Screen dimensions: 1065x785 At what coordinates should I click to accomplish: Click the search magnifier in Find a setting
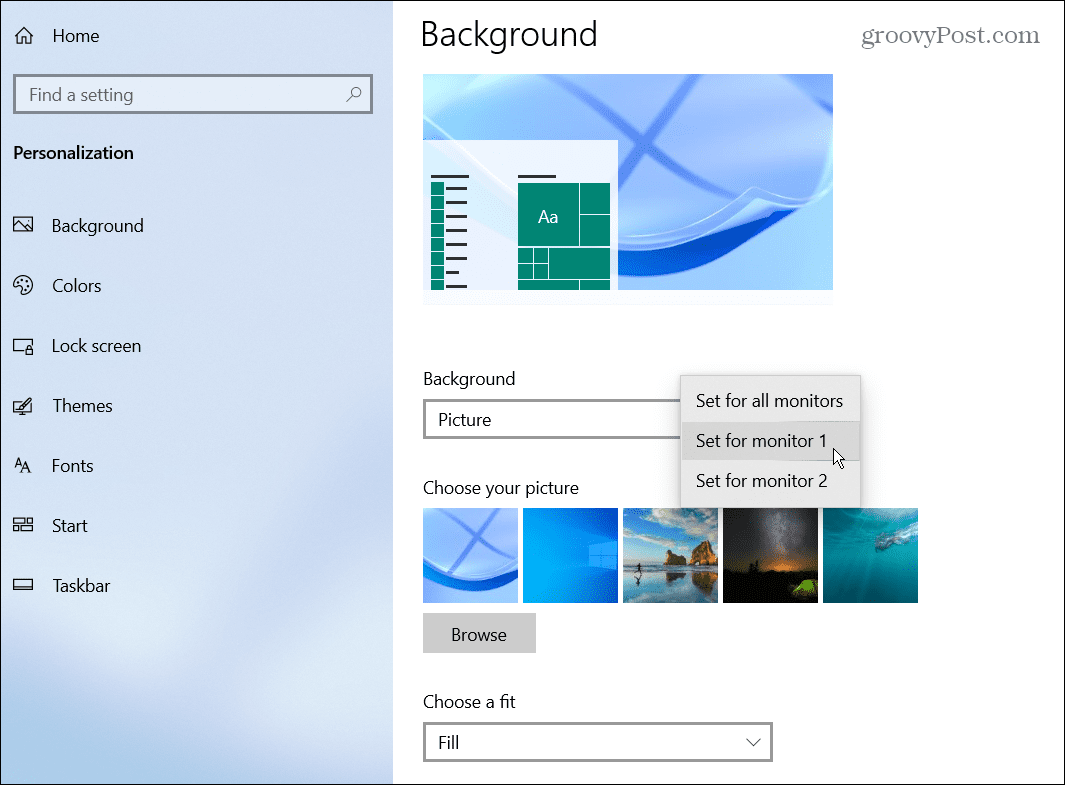coord(354,93)
